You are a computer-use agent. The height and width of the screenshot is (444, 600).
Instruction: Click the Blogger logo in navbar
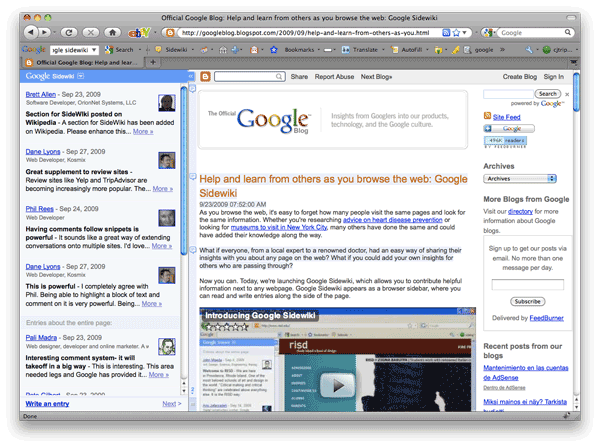(205, 77)
